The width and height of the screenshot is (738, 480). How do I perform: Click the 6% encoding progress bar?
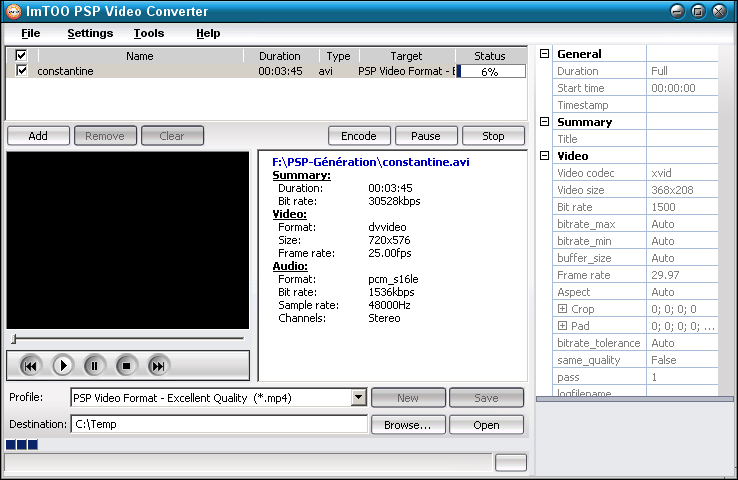click(x=491, y=72)
